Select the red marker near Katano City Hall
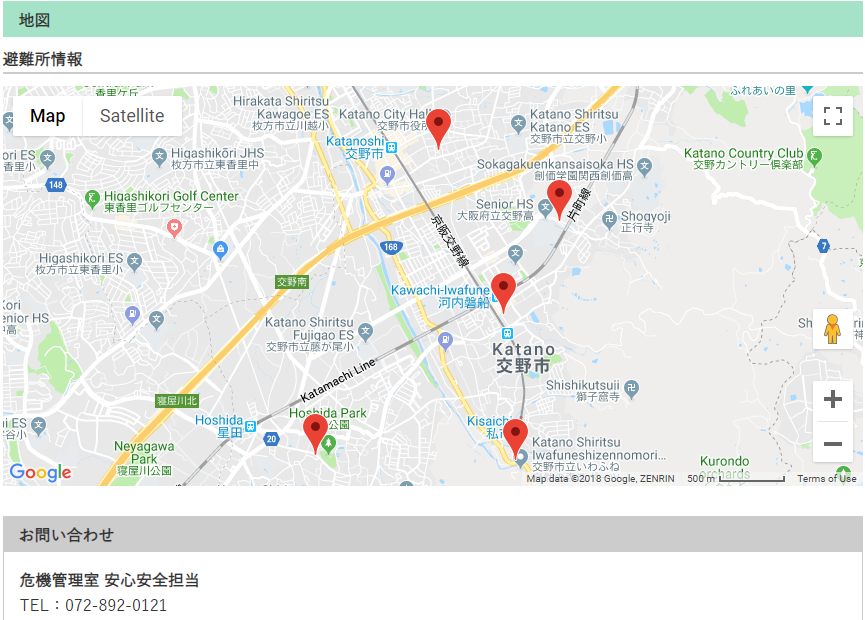865x620 pixels. (439, 130)
